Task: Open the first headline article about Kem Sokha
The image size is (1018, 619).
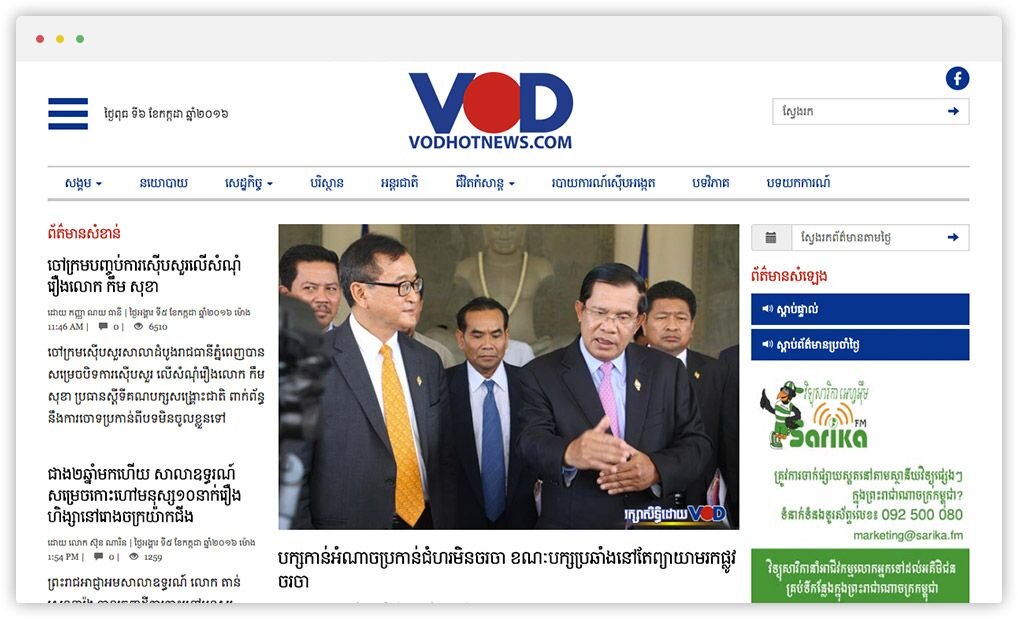Action: [x=144, y=276]
